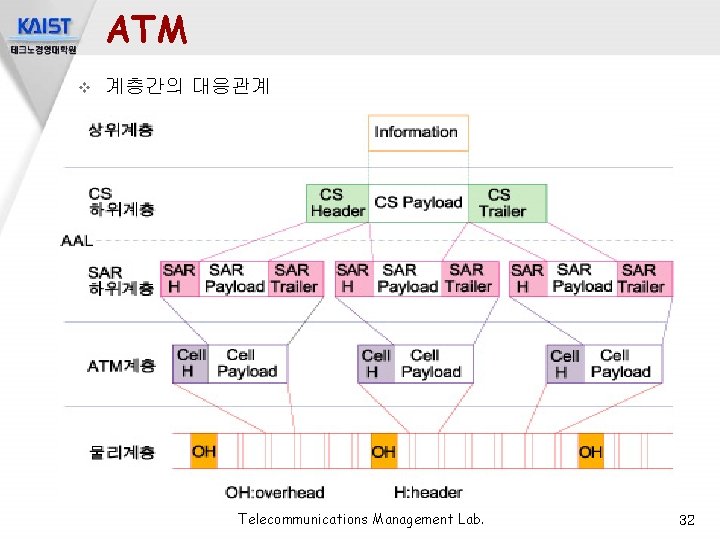This screenshot has width=720, height=540.
Task: Click the SAR 하위계층 label
Action: [121, 281]
